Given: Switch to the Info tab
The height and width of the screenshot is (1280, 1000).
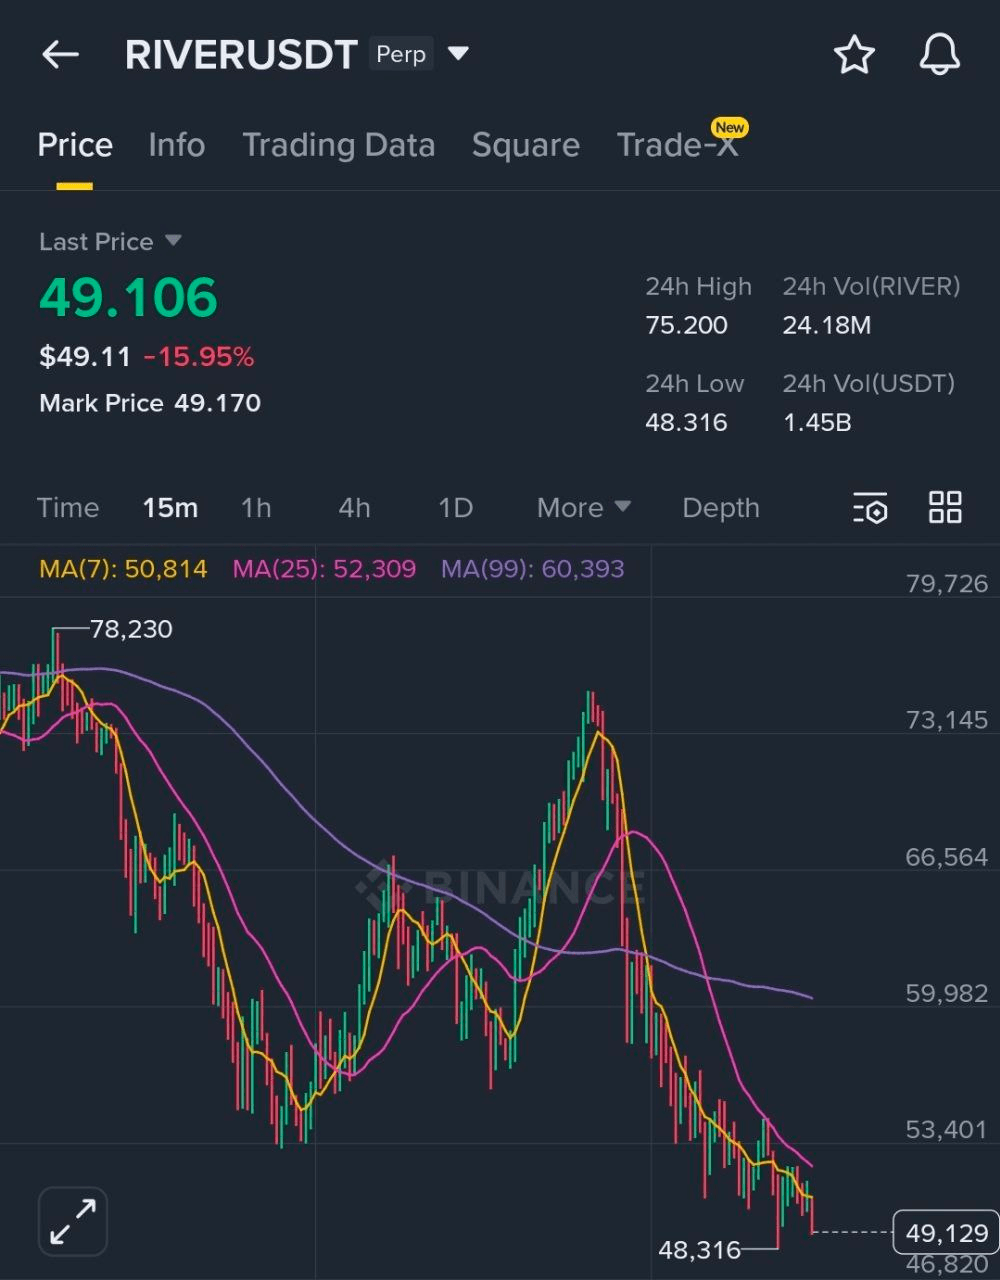Looking at the screenshot, I should pos(176,146).
